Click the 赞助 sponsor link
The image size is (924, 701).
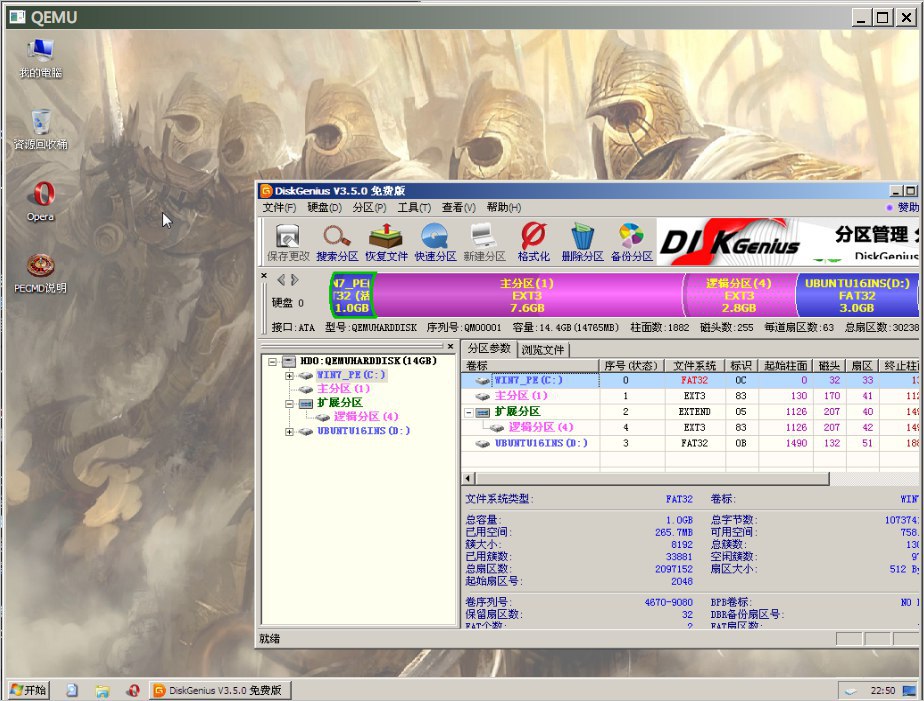[908, 207]
